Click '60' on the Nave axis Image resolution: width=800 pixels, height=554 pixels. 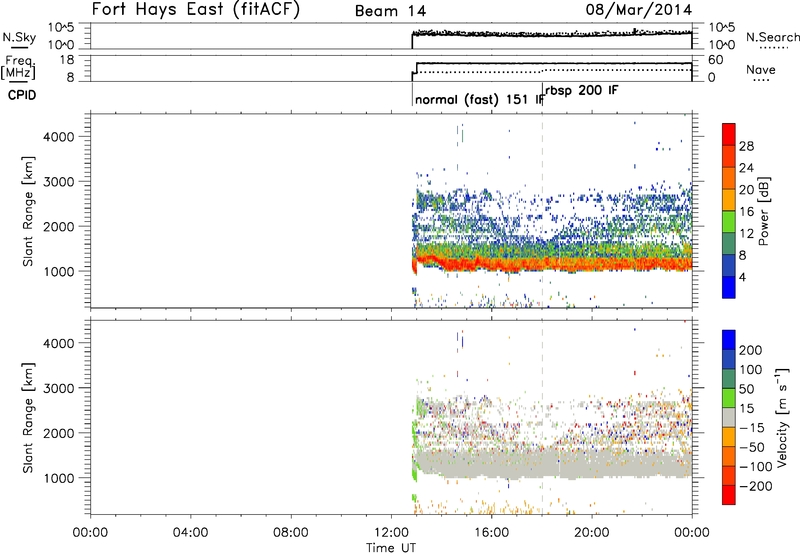click(715, 60)
